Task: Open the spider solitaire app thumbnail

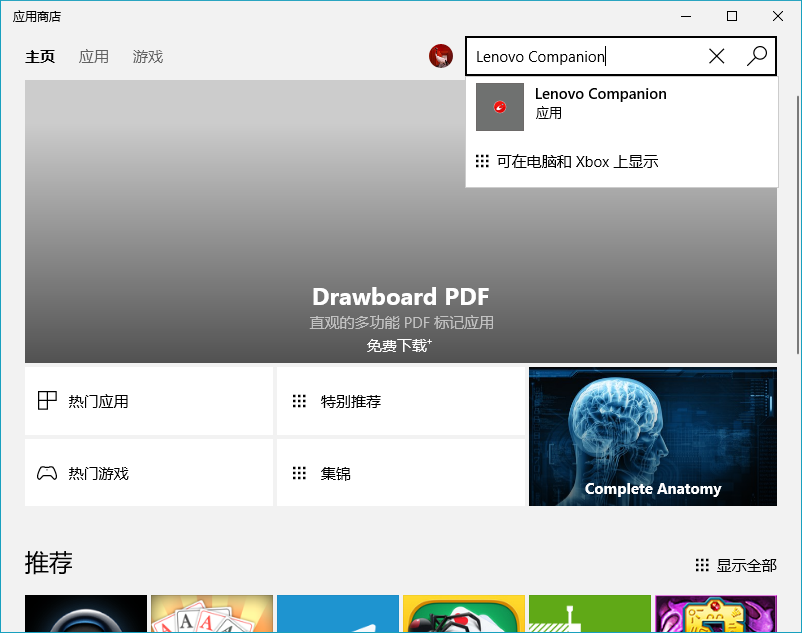Action: point(464,614)
